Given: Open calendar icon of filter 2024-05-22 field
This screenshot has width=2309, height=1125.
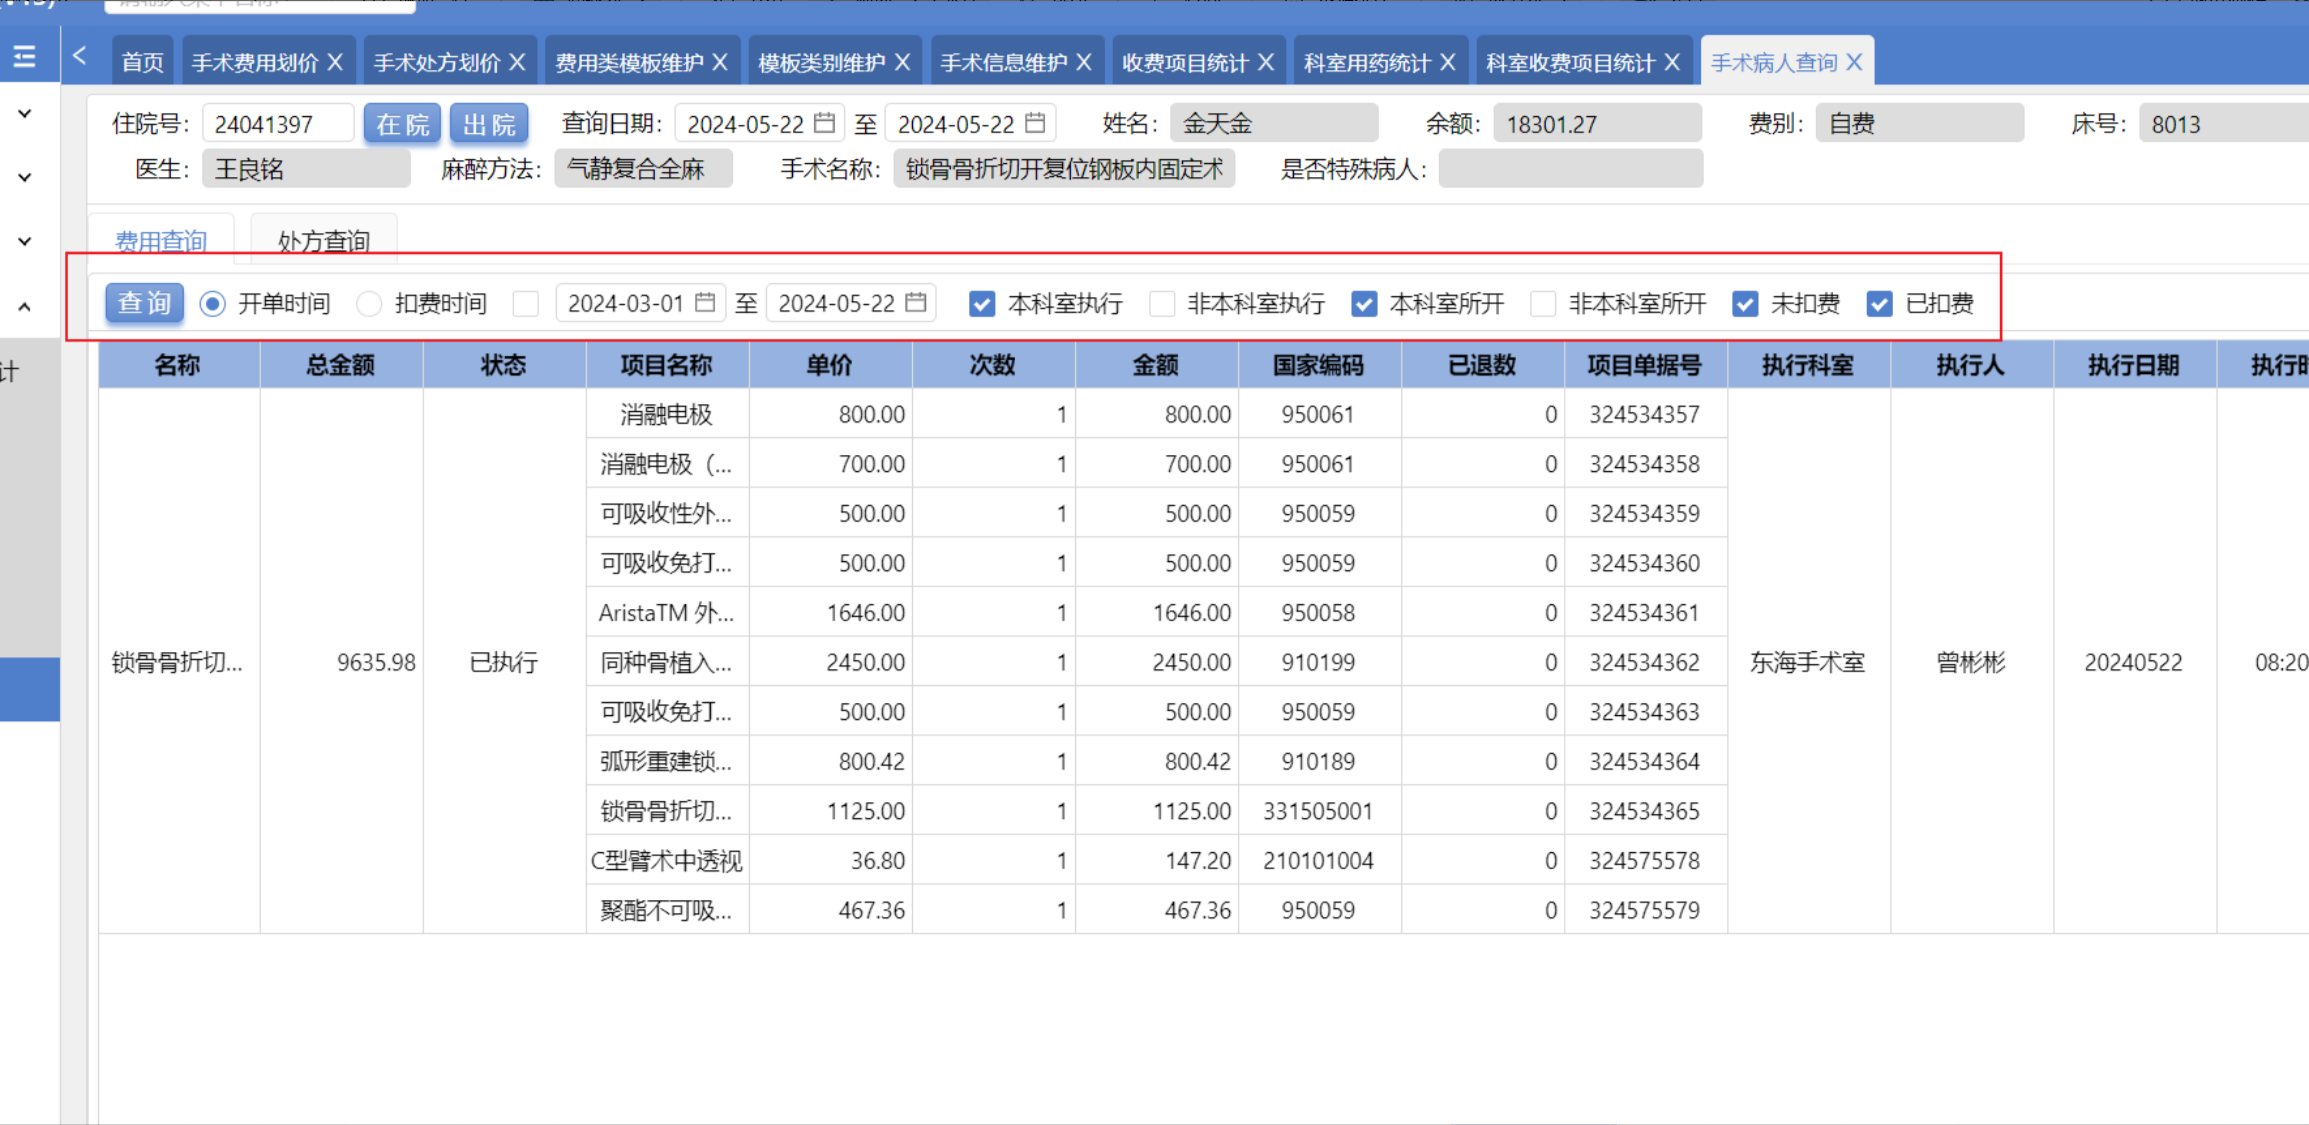Looking at the screenshot, I should pos(915,303).
